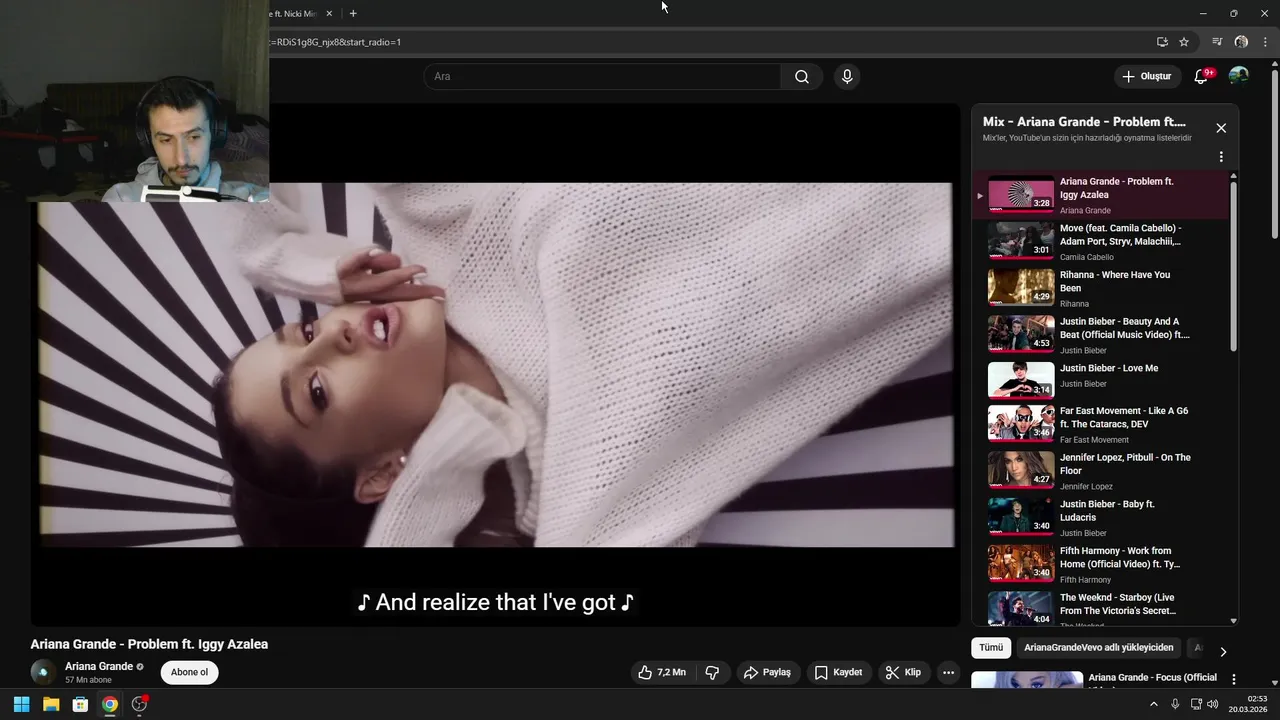Subscribe with Abone ol button
Image resolution: width=1280 pixels, height=720 pixels.
point(189,672)
